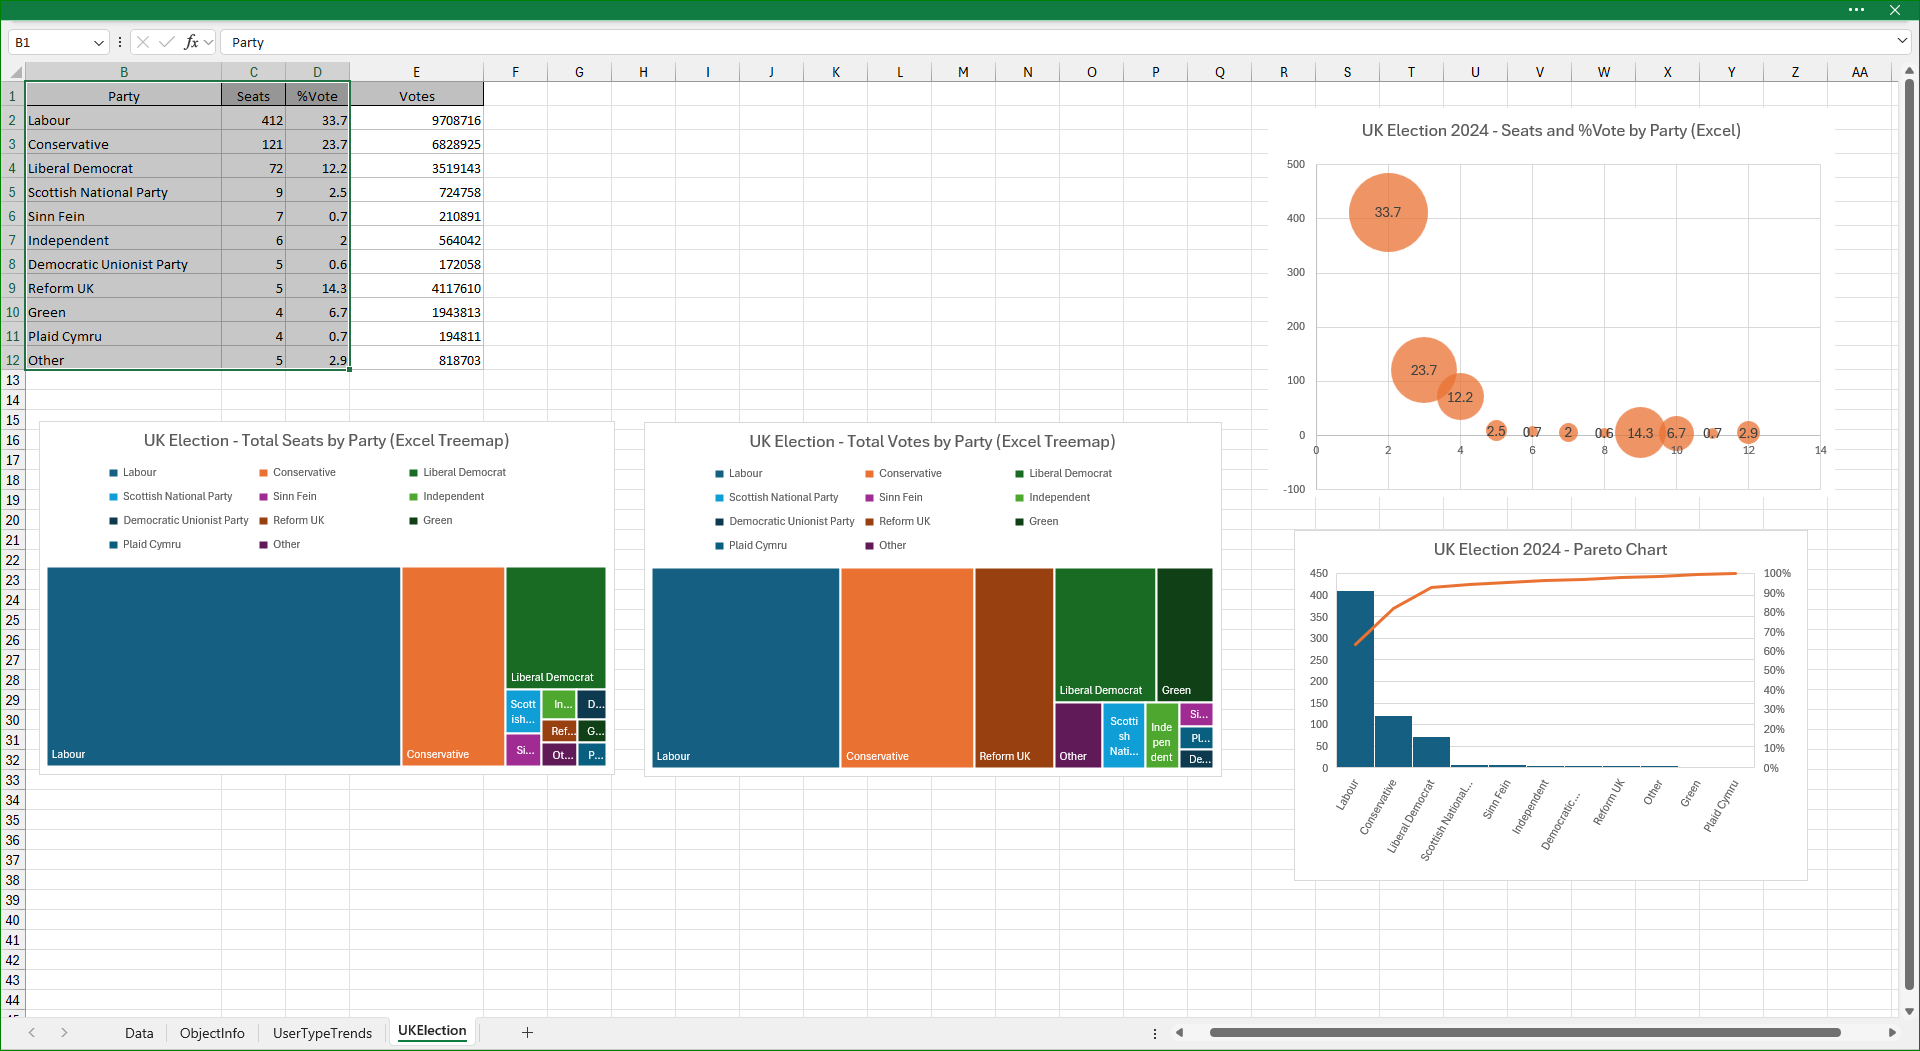
Task: Click cell containing Conservative party name
Action: coord(124,144)
